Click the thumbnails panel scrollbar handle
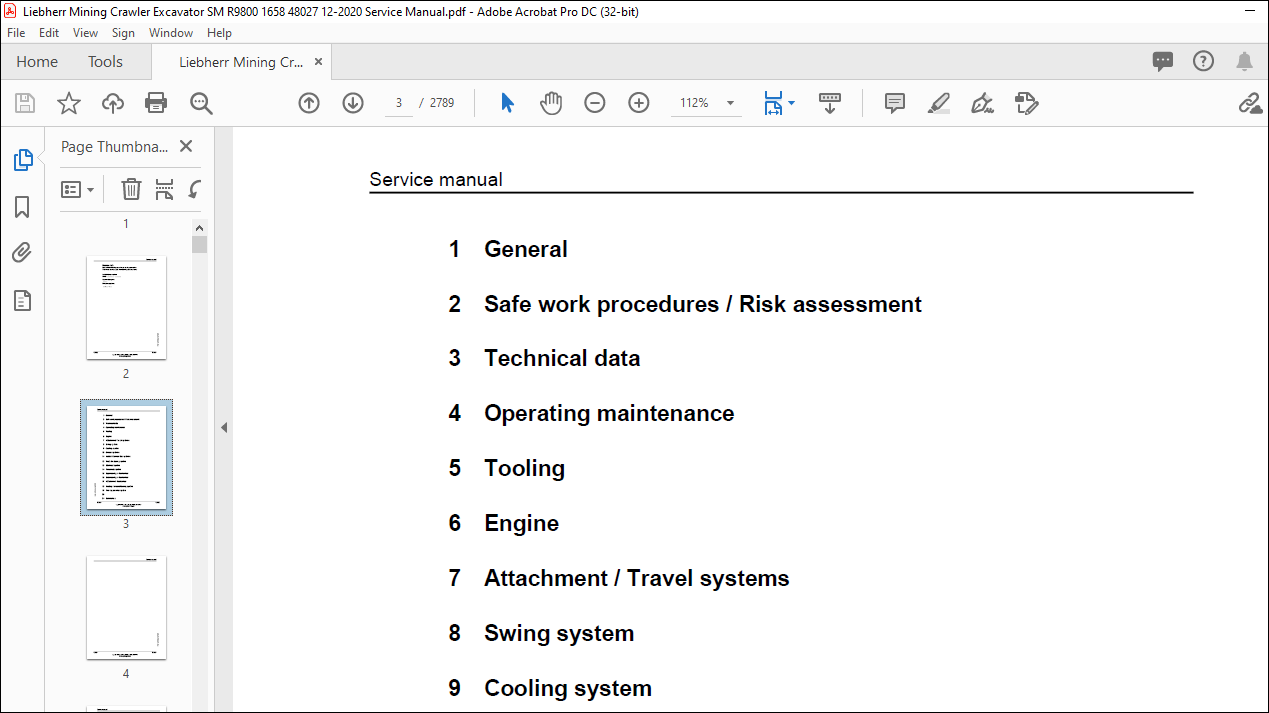Screen dimensions: 1269x713 199,245
